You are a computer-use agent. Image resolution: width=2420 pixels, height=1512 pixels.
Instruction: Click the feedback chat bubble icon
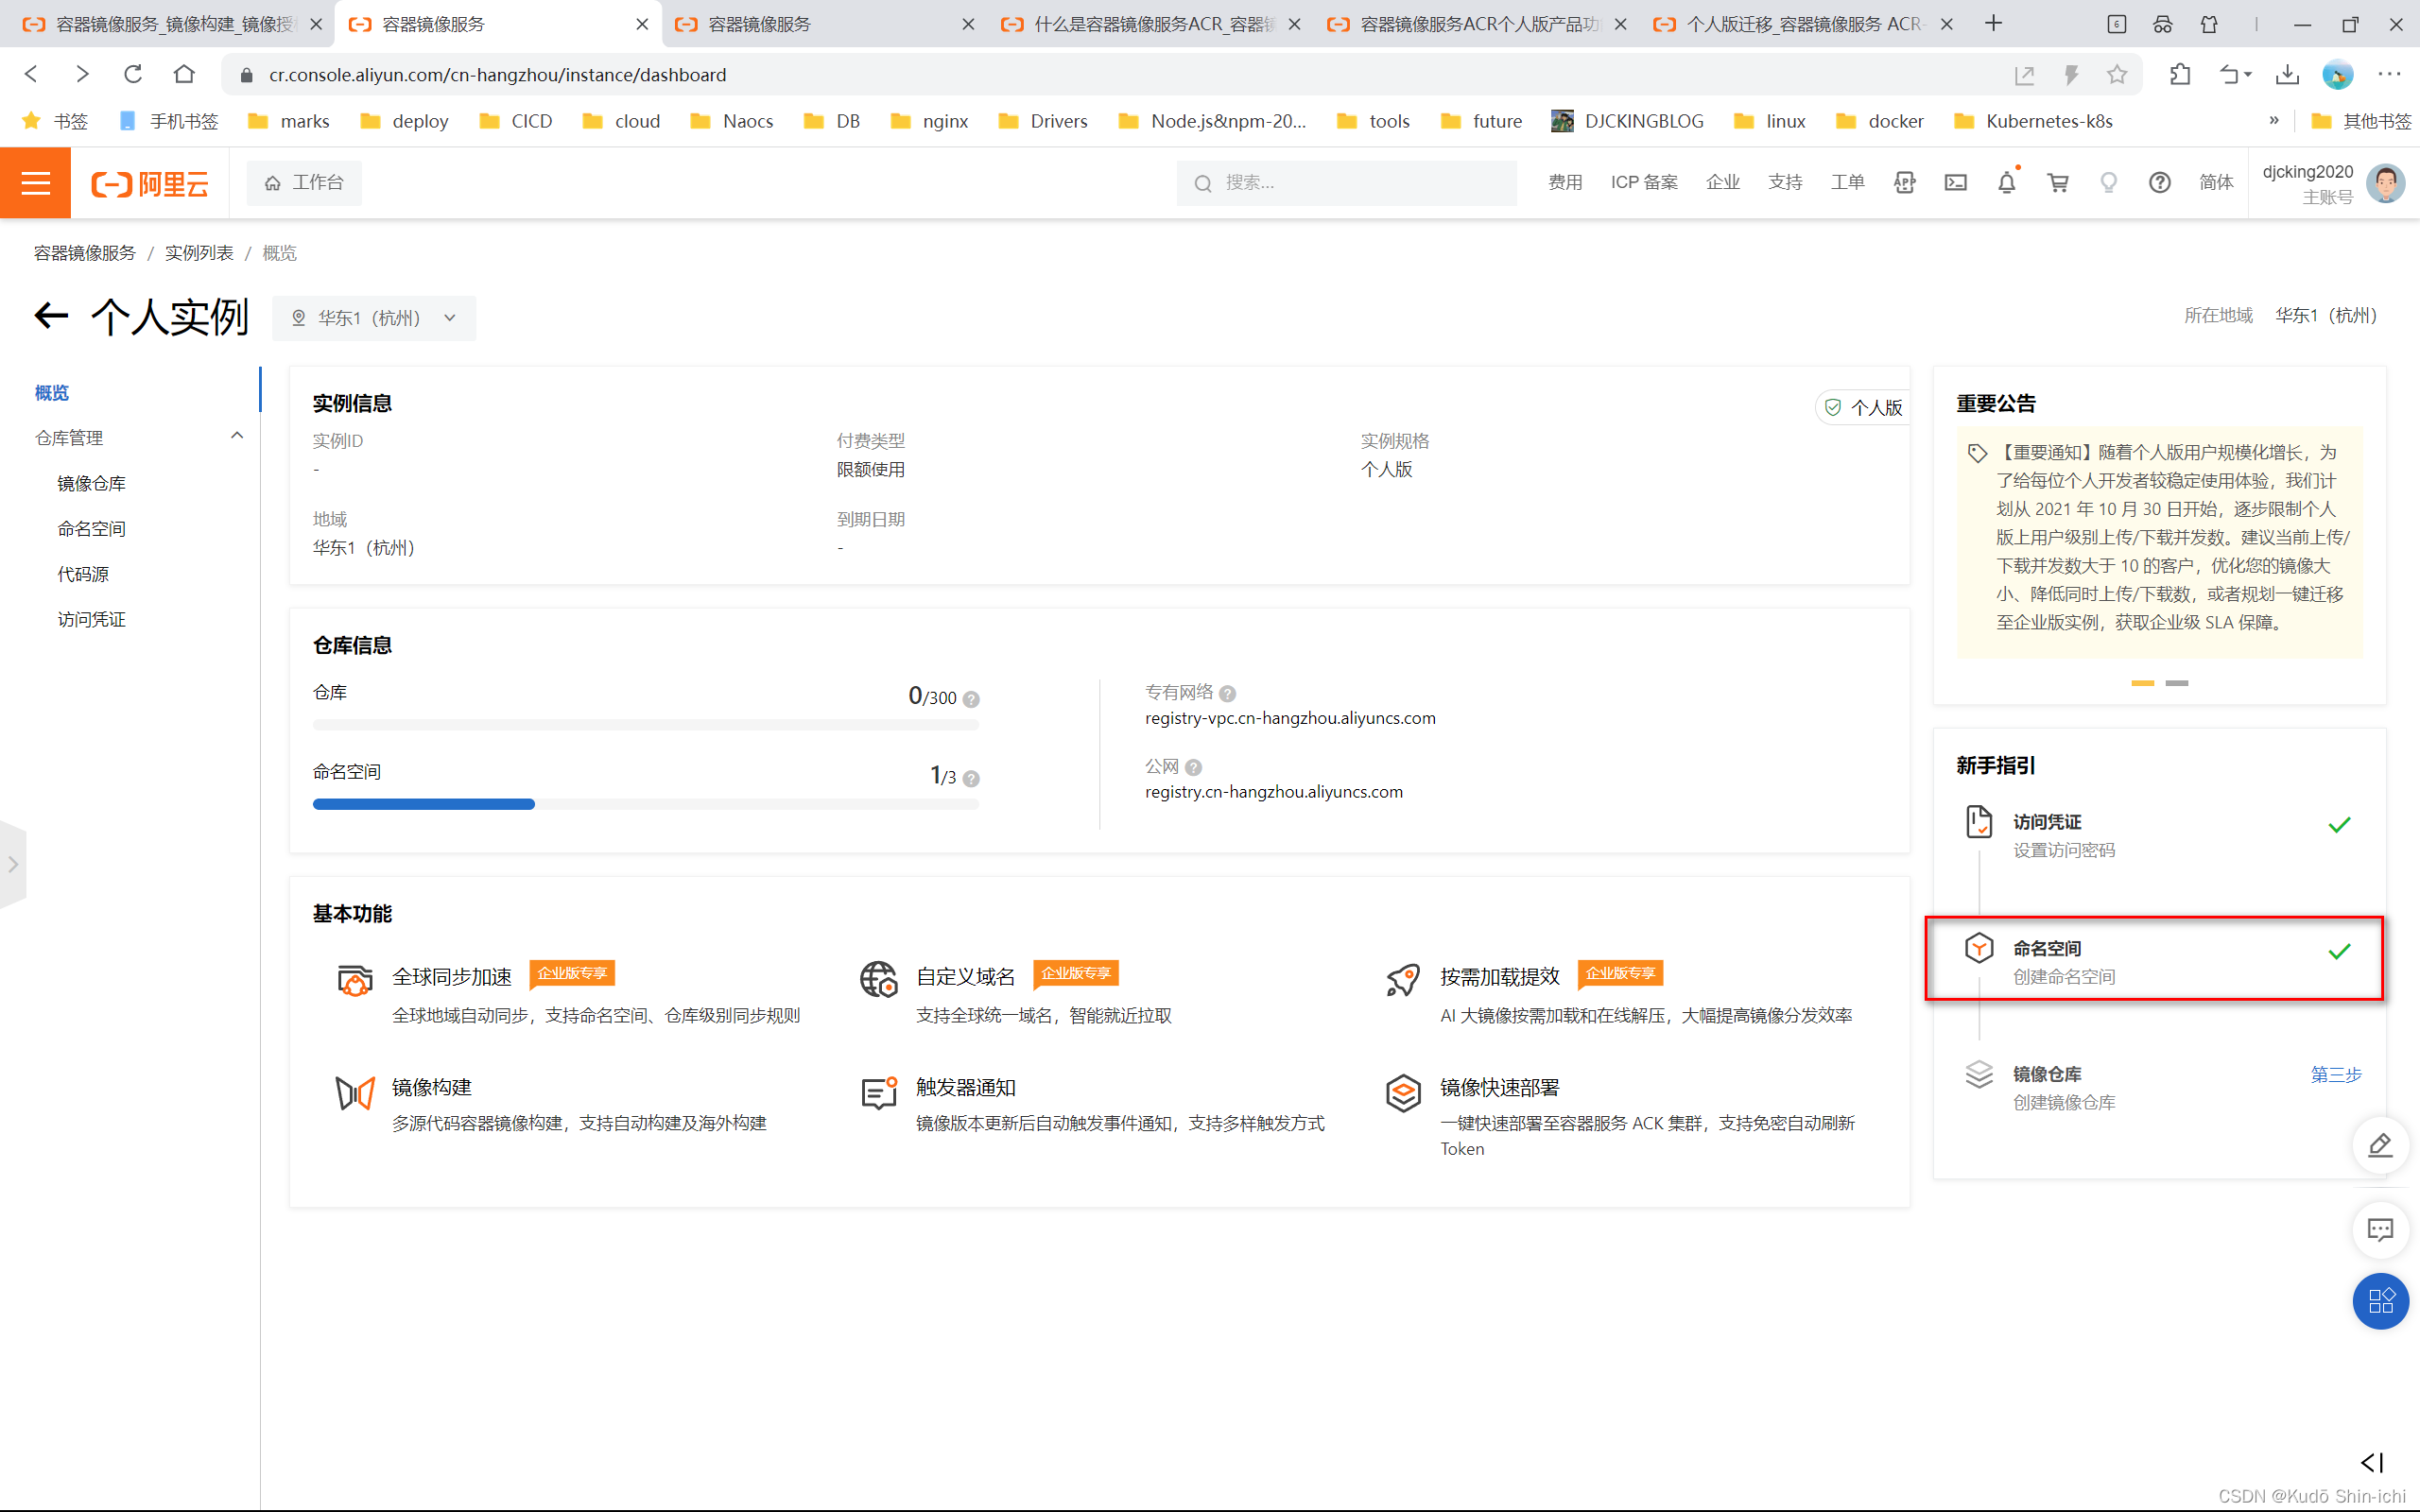(2380, 1229)
